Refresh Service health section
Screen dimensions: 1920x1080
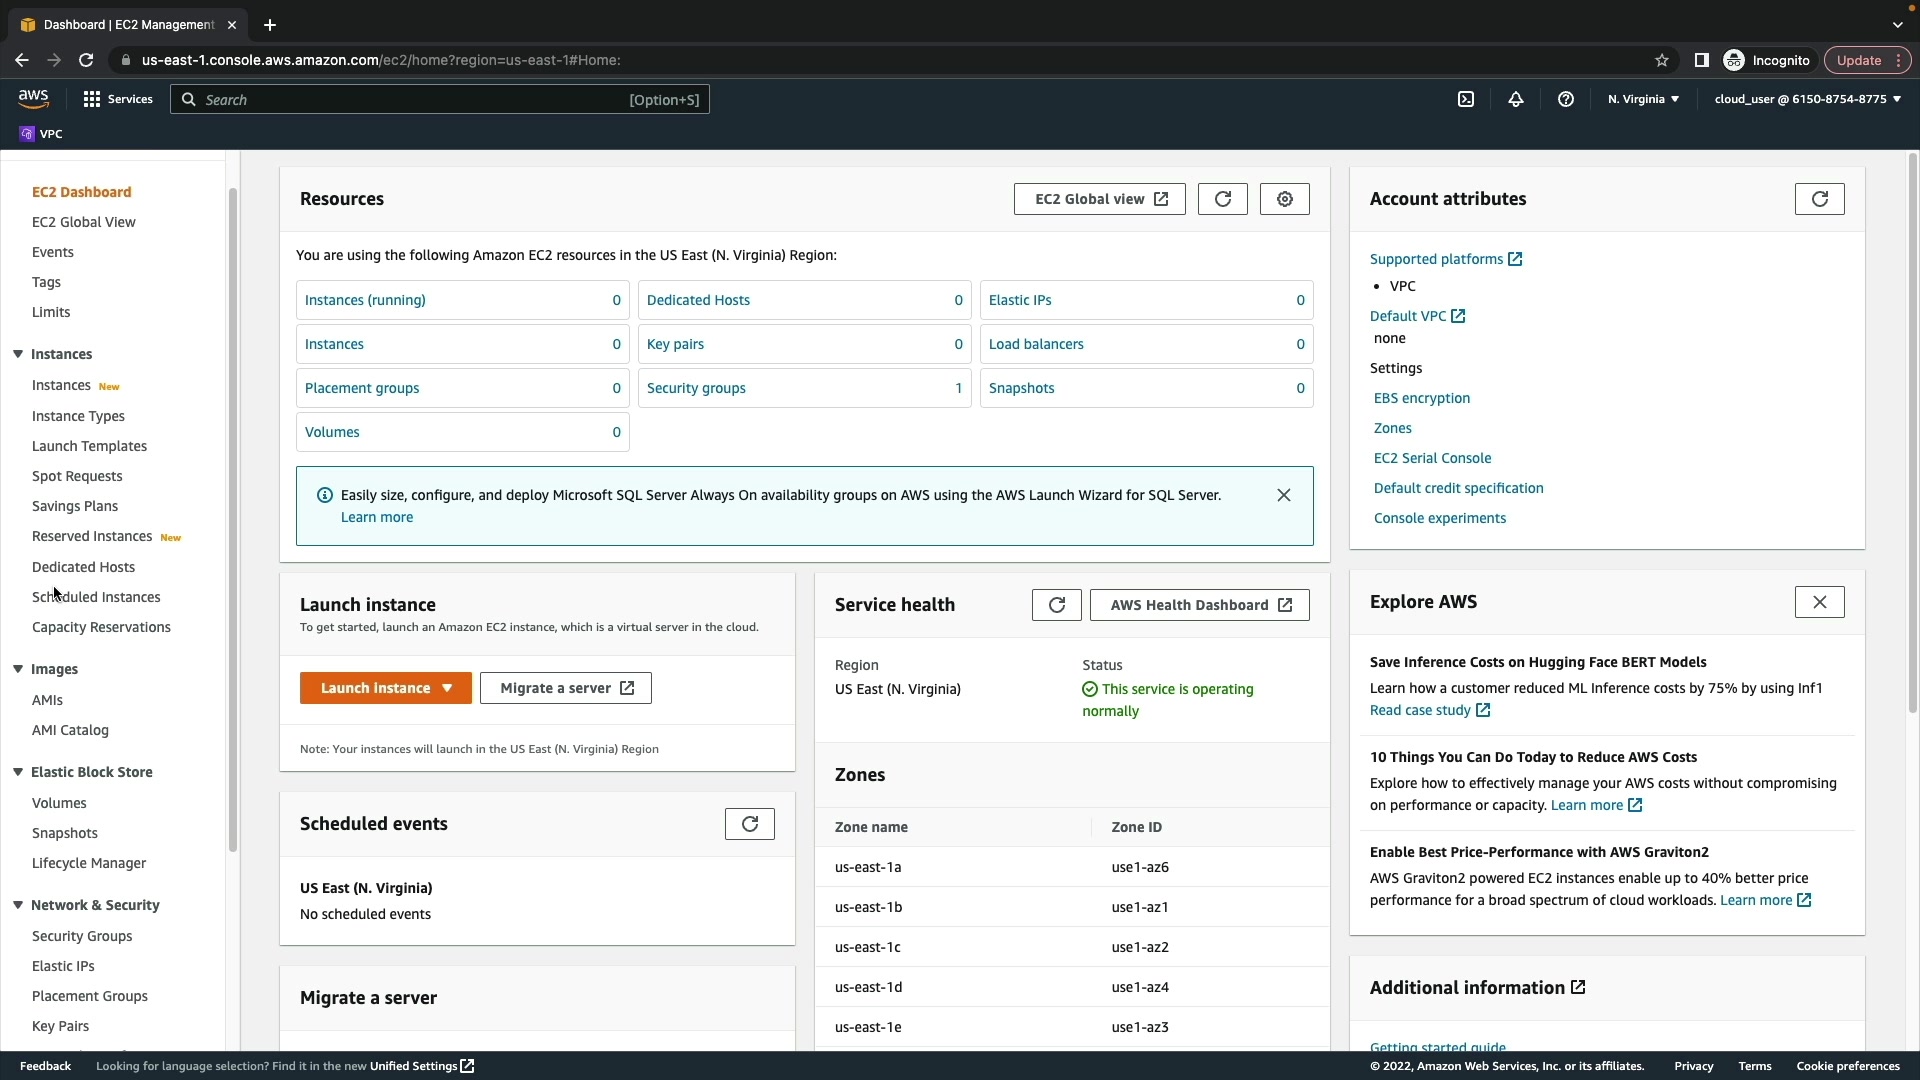point(1056,605)
